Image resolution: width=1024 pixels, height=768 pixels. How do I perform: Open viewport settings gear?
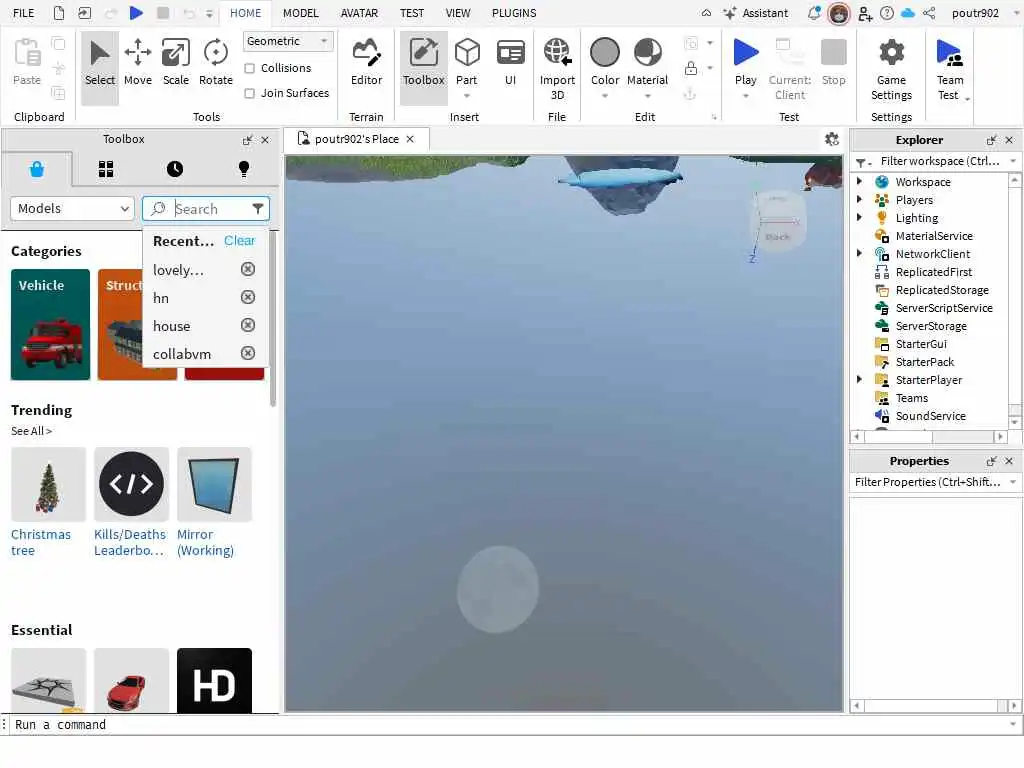pyautogui.click(x=831, y=139)
